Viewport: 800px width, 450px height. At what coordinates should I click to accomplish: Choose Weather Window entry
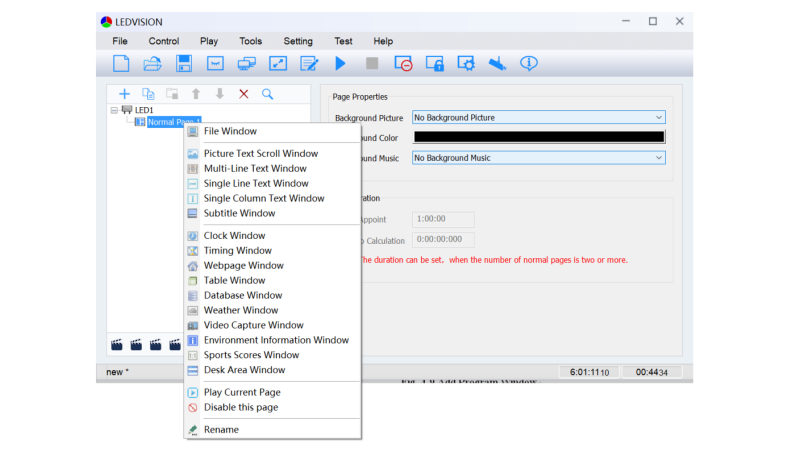click(x=272, y=310)
